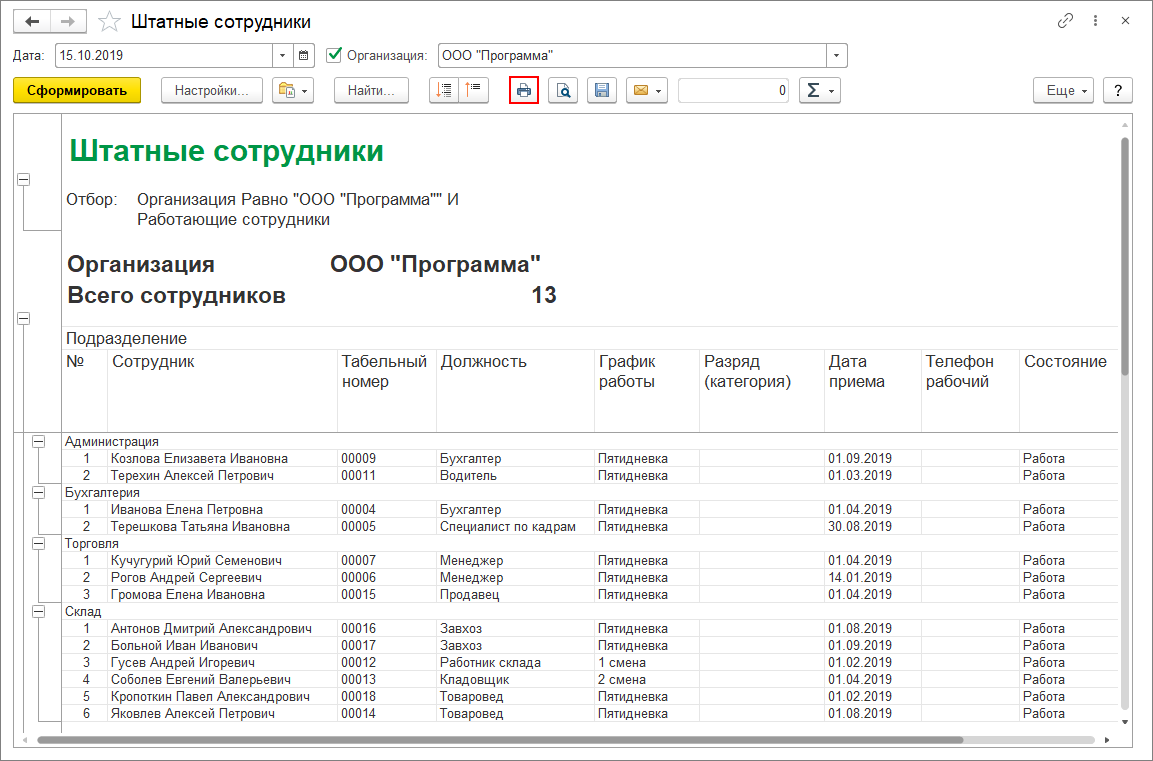This screenshot has height=761, width=1153.
Task: Click the selected cells sum field
Action: click(x=733, y=90)
